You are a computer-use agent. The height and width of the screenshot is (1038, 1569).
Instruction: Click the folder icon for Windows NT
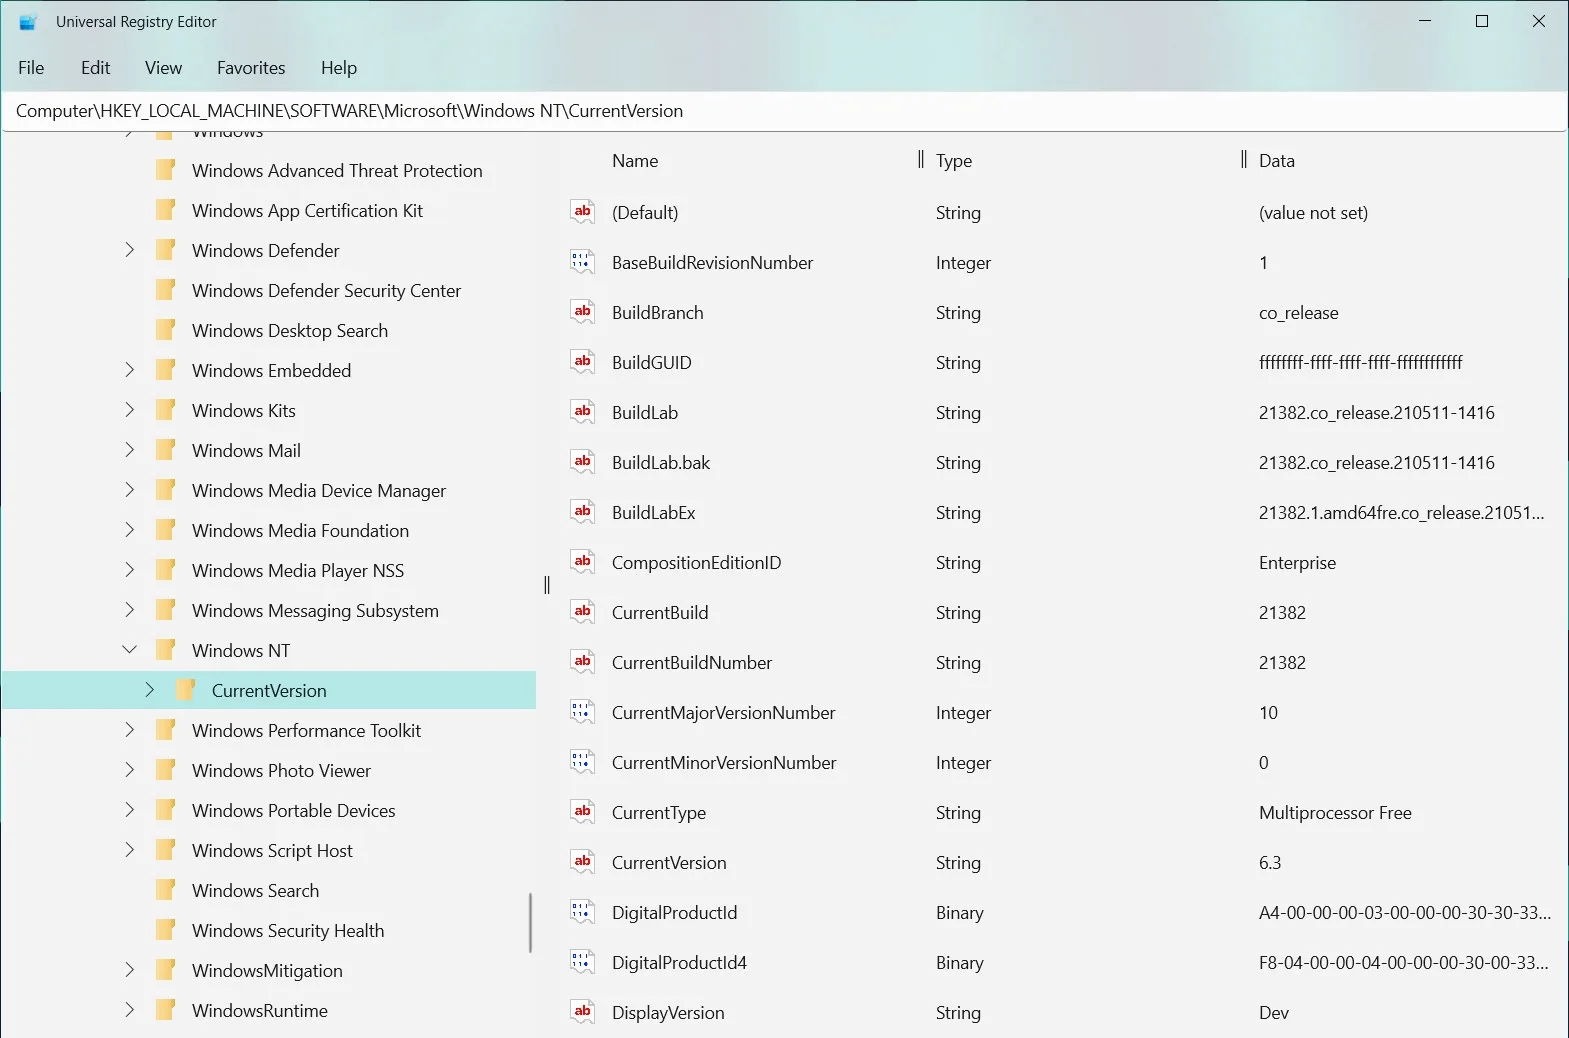tap(166, 650)
